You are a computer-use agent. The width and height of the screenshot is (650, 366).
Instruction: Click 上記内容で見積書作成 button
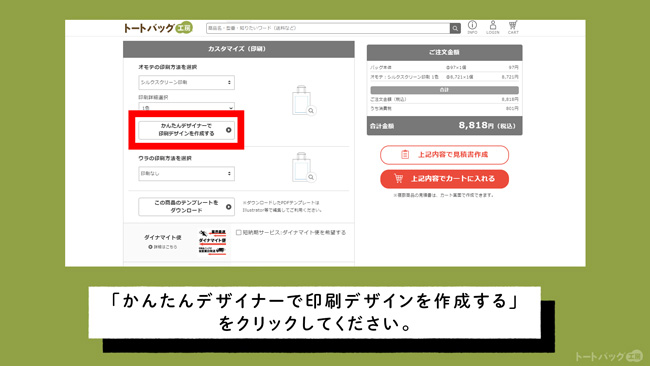(x=444, y=155)
